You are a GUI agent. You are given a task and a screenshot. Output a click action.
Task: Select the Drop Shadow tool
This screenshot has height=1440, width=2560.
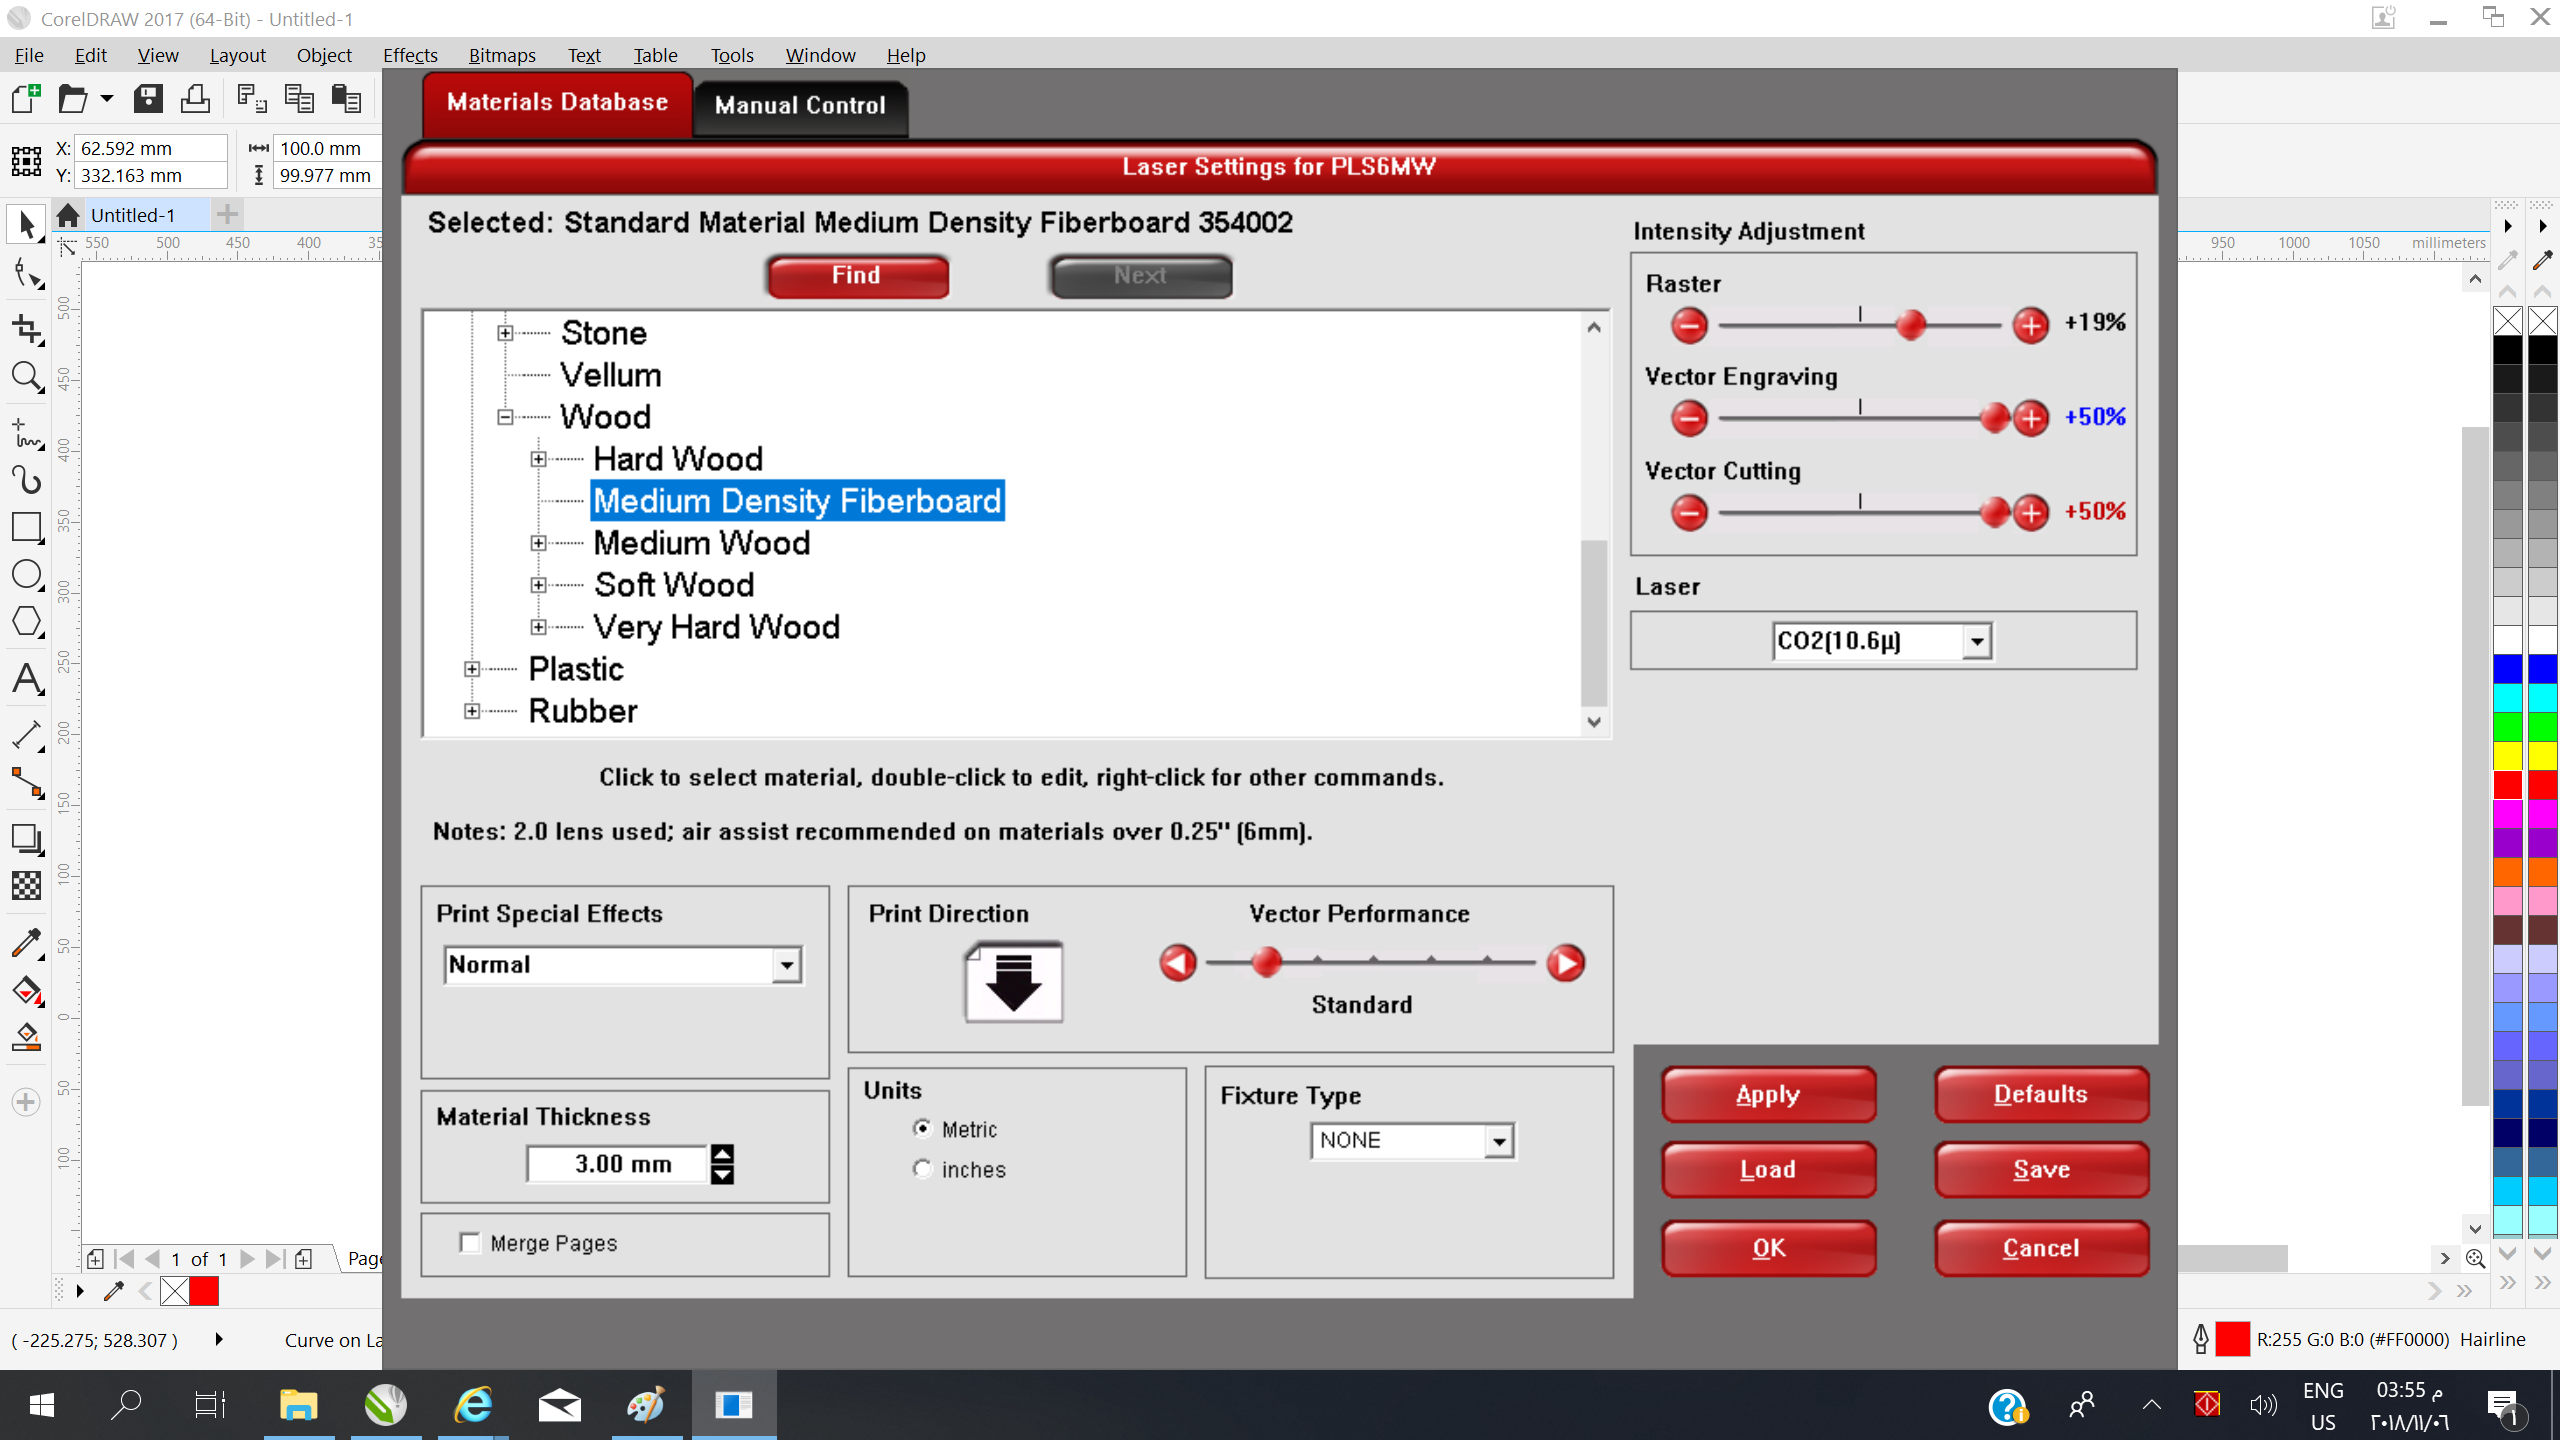(x=27, y=838)
